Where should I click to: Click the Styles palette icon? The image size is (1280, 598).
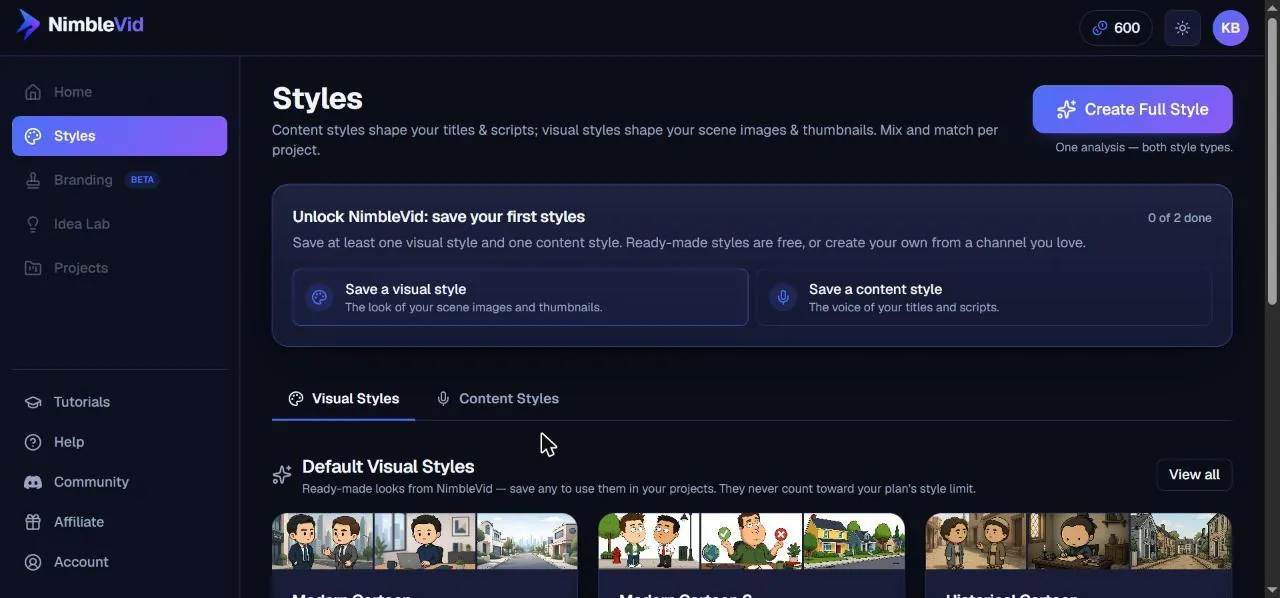[33, 136]
